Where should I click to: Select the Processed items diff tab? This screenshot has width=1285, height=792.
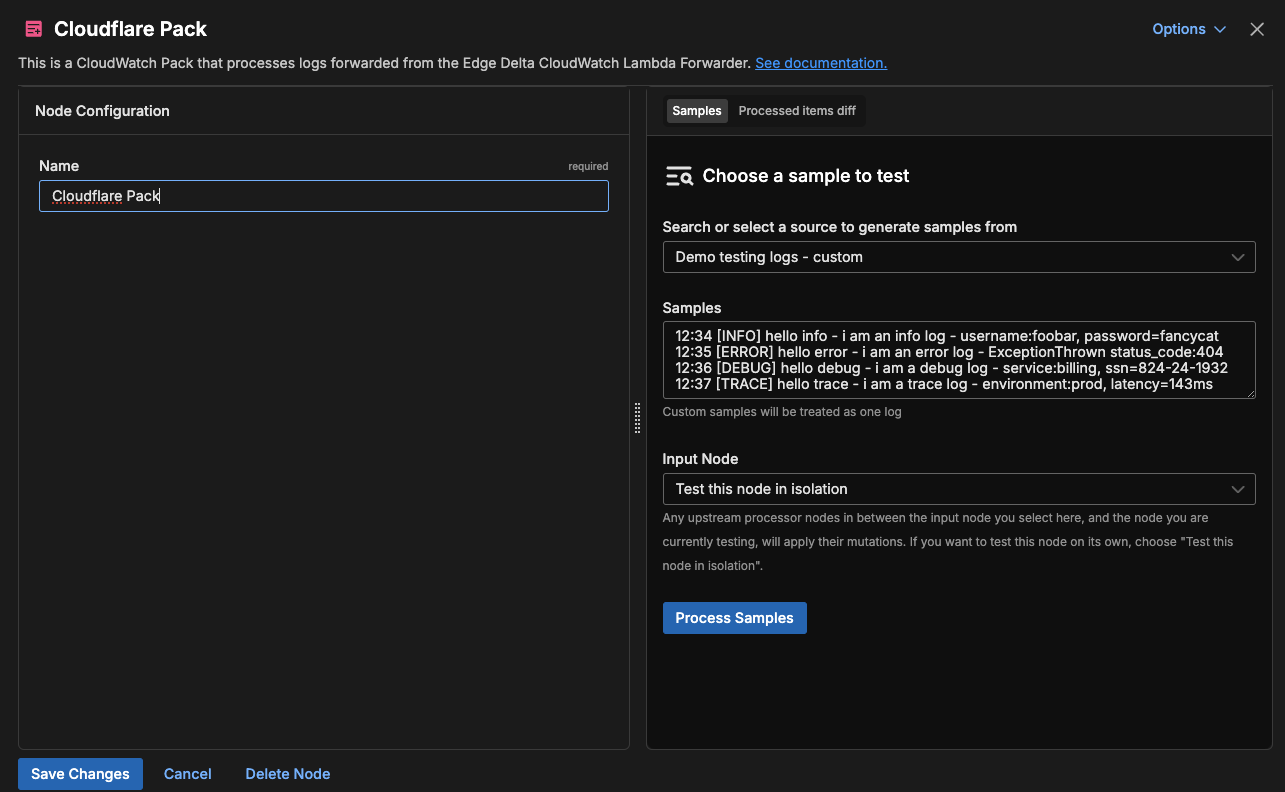coord(796,111)
